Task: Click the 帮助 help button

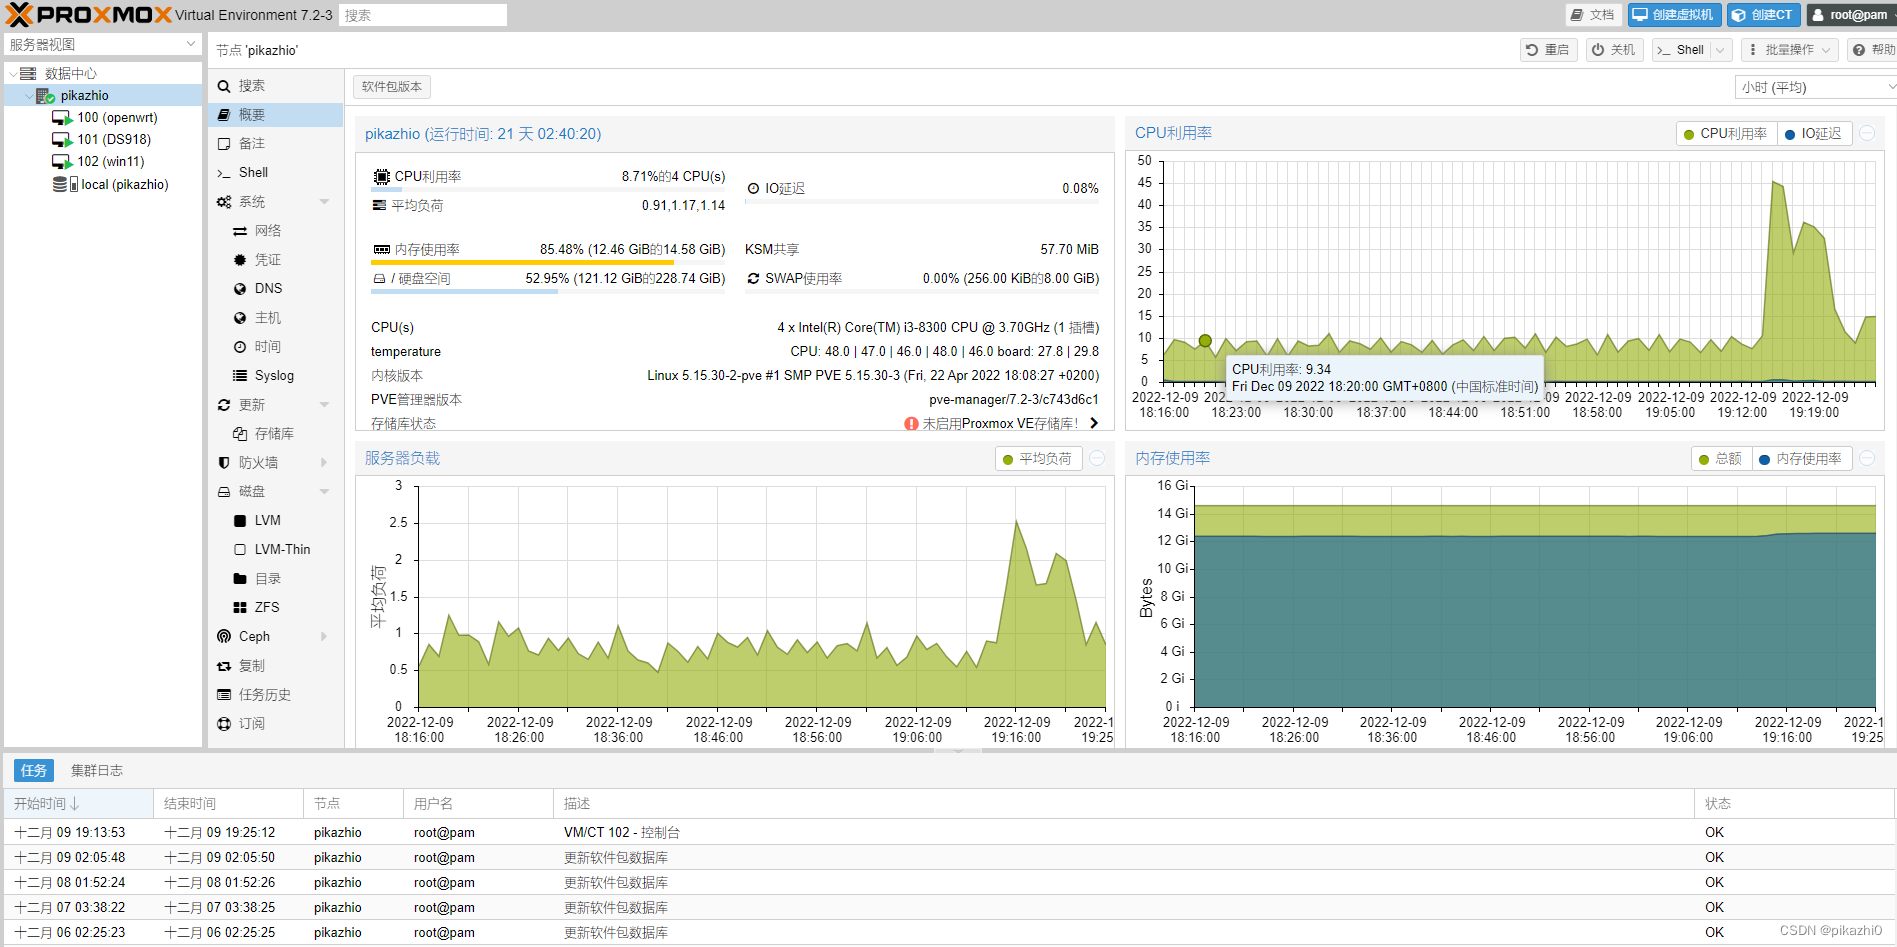Action: (1872, 50)
